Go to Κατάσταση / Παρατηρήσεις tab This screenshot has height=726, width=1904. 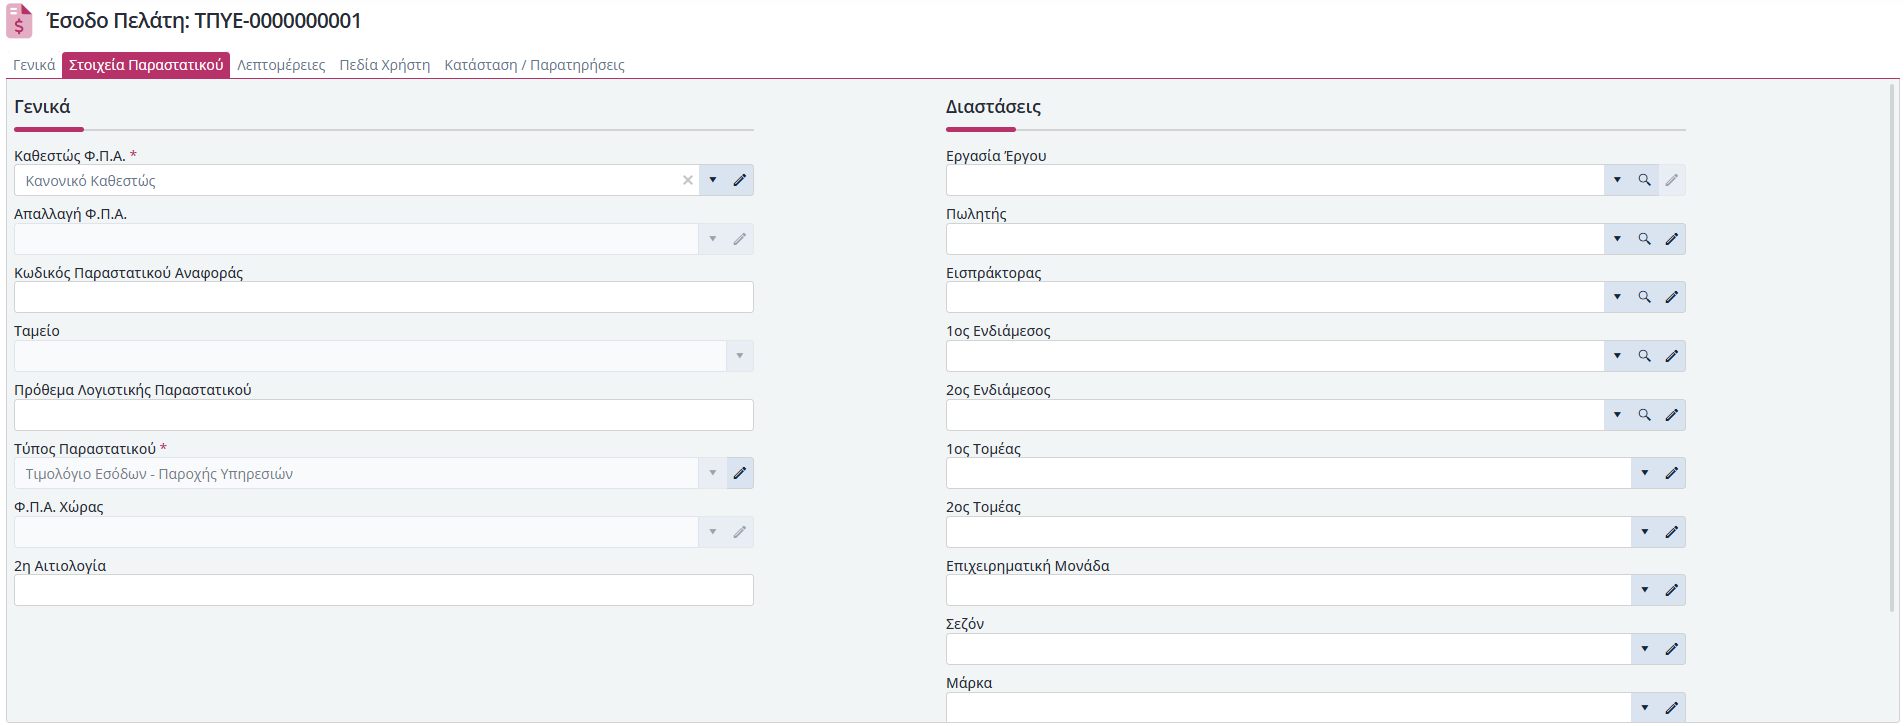click(534, 65)
